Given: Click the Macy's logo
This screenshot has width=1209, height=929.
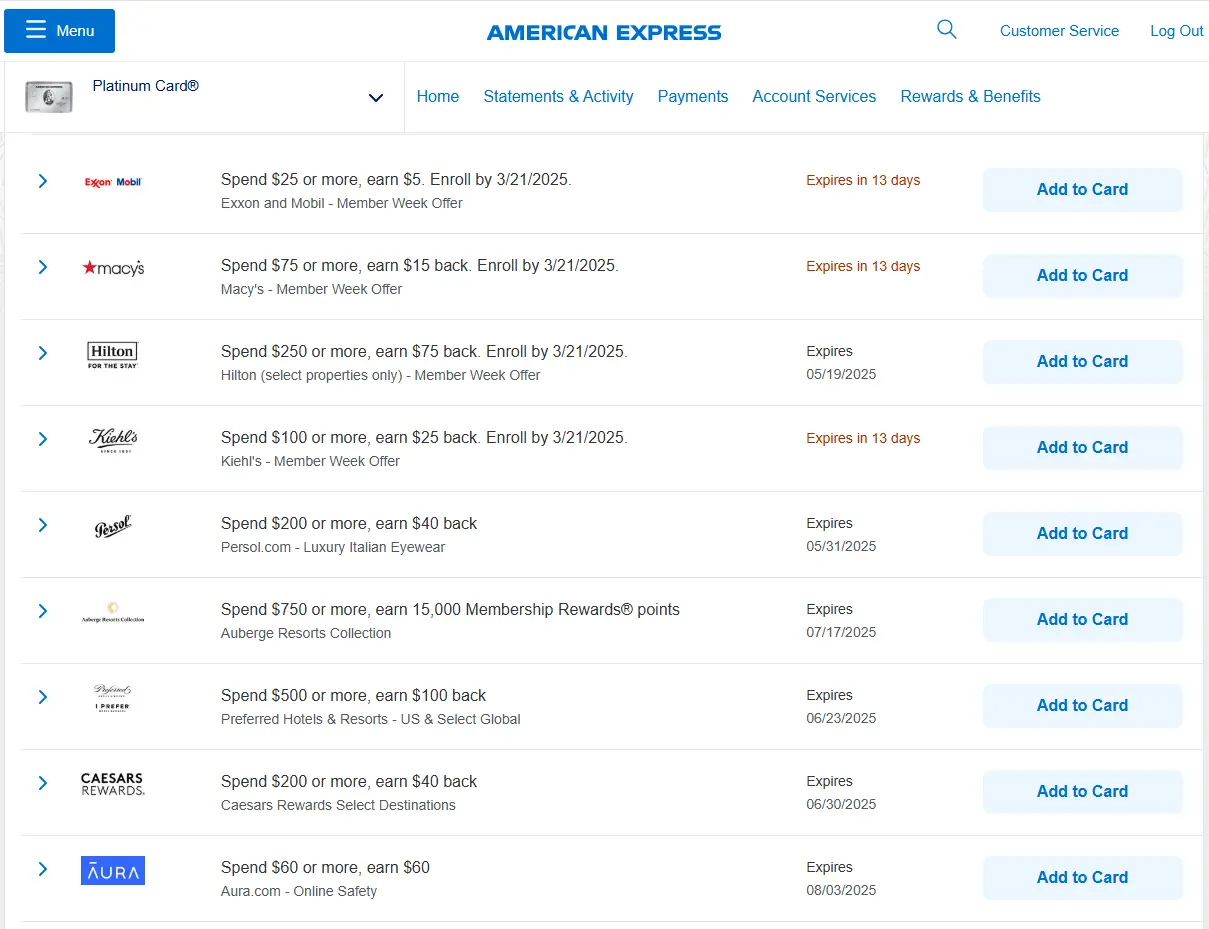Looking at the screenshot, I should (113, 268).
